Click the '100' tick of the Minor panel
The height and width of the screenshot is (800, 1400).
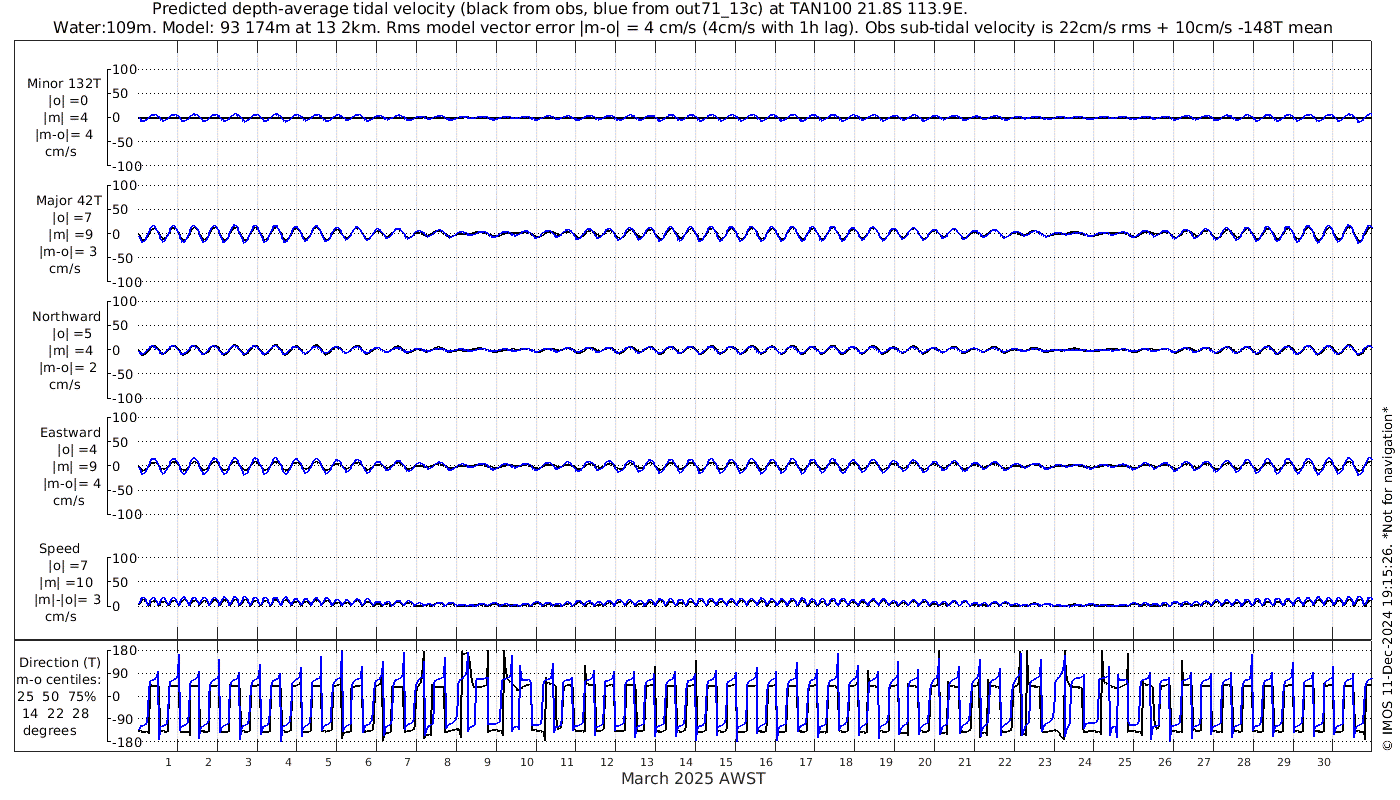(124, 69)
